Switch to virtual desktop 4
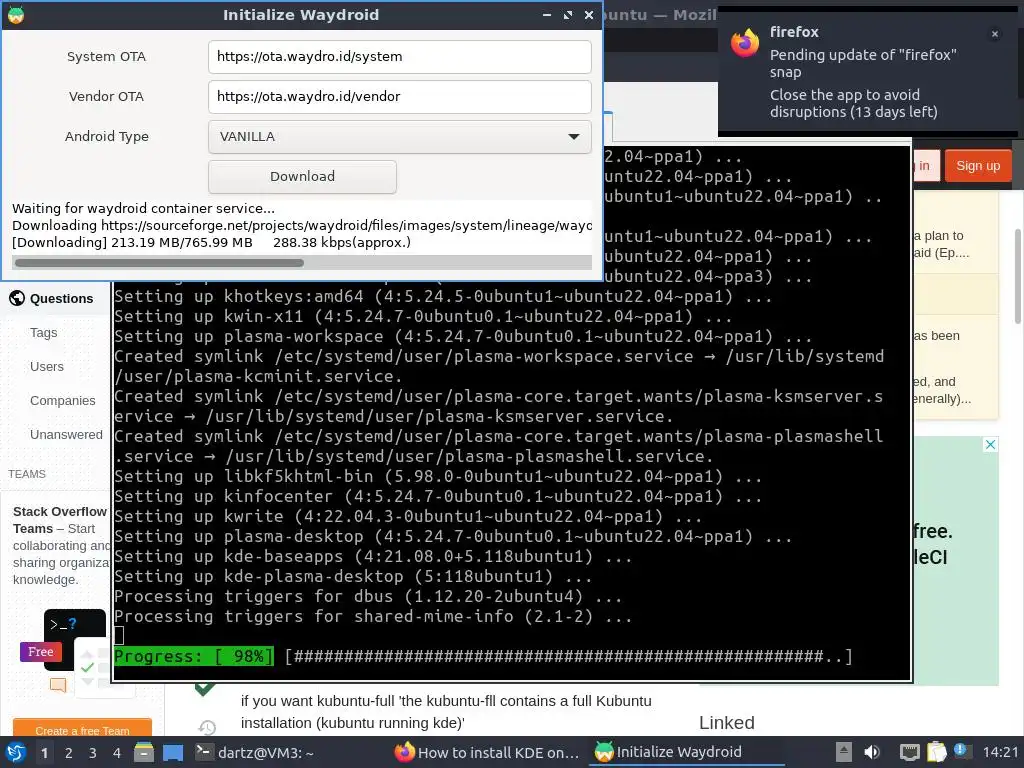Screen dimensions: 1024x768 (x=117, y=753)
